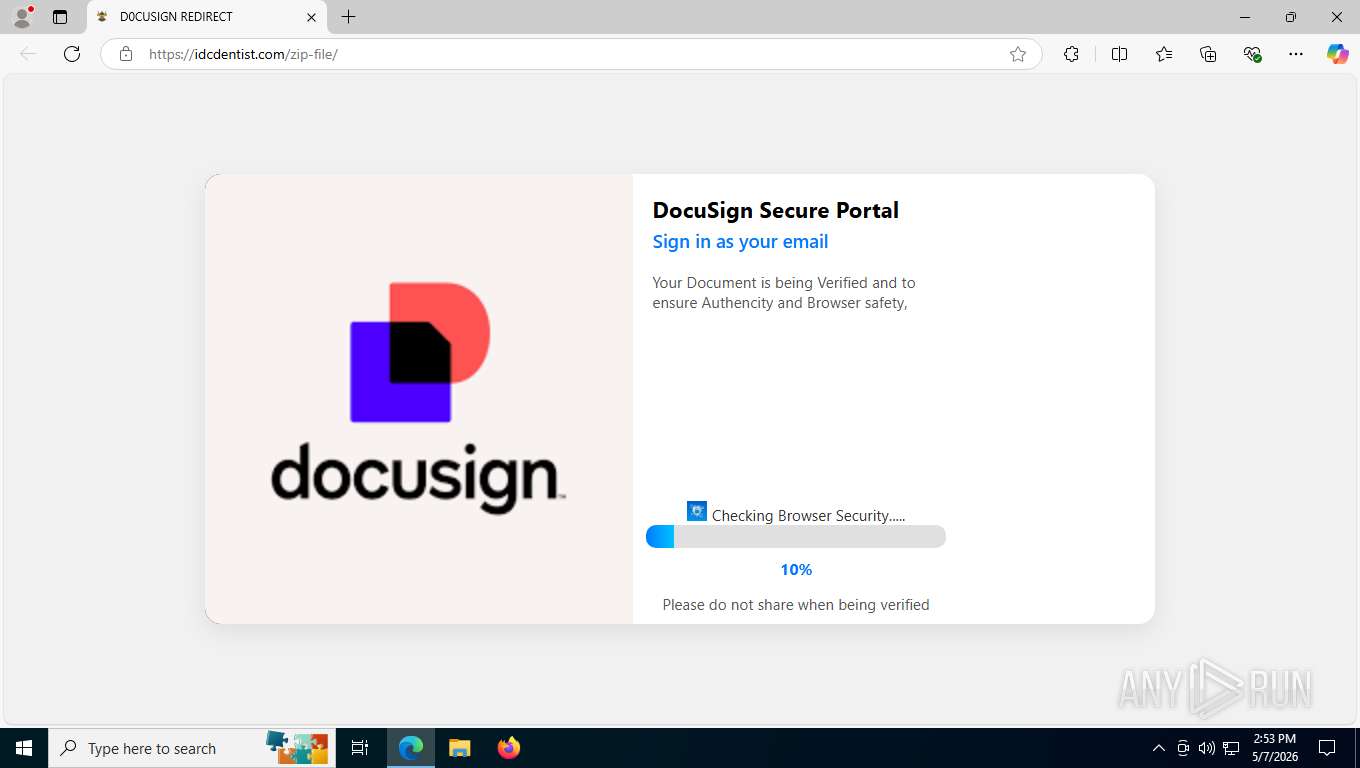Minimize the Edge browser window

(1245, 17)
